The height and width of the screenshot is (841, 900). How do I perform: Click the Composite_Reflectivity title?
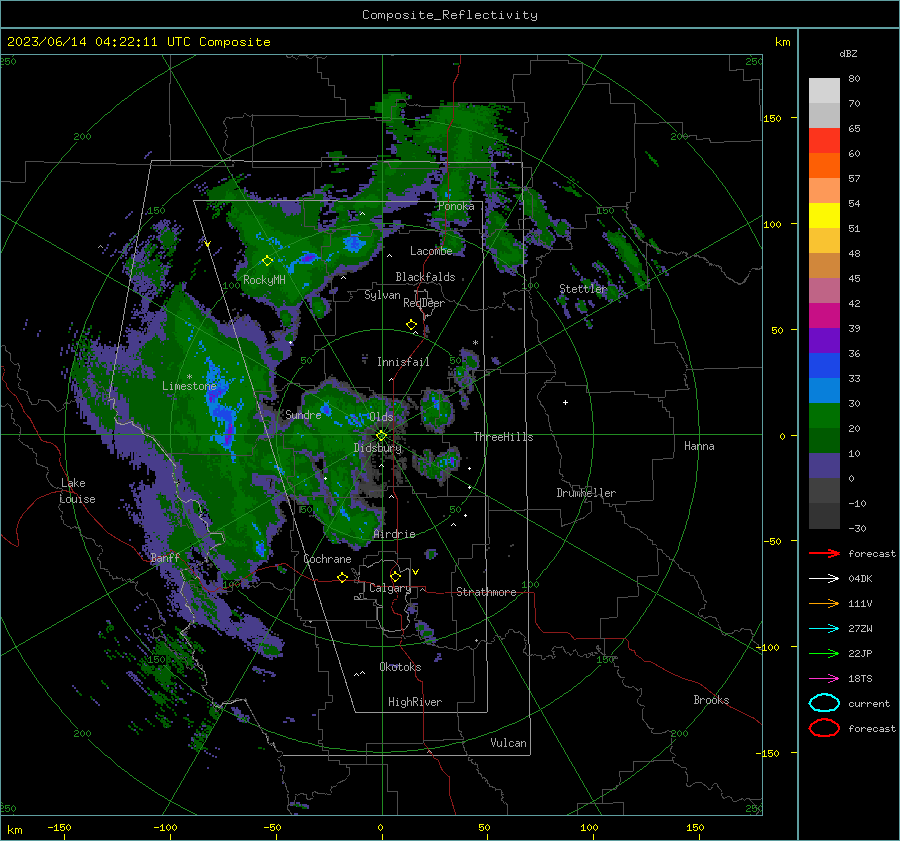[x=450, y=15]
